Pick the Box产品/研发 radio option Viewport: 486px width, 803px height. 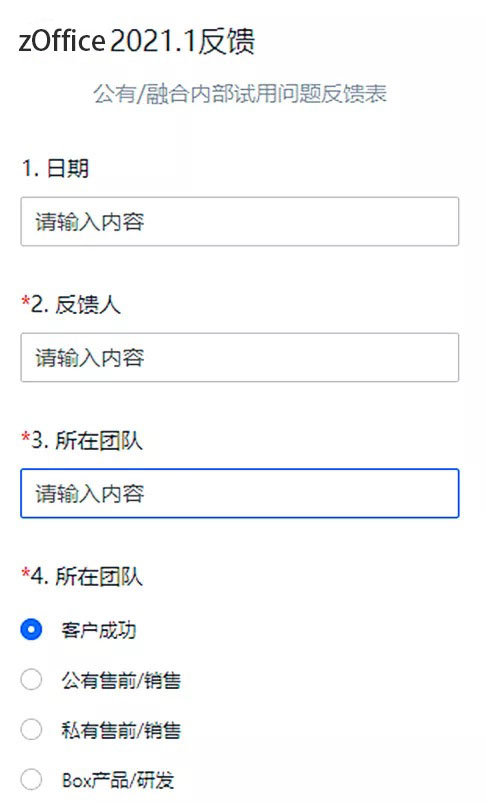click(31, 780)
